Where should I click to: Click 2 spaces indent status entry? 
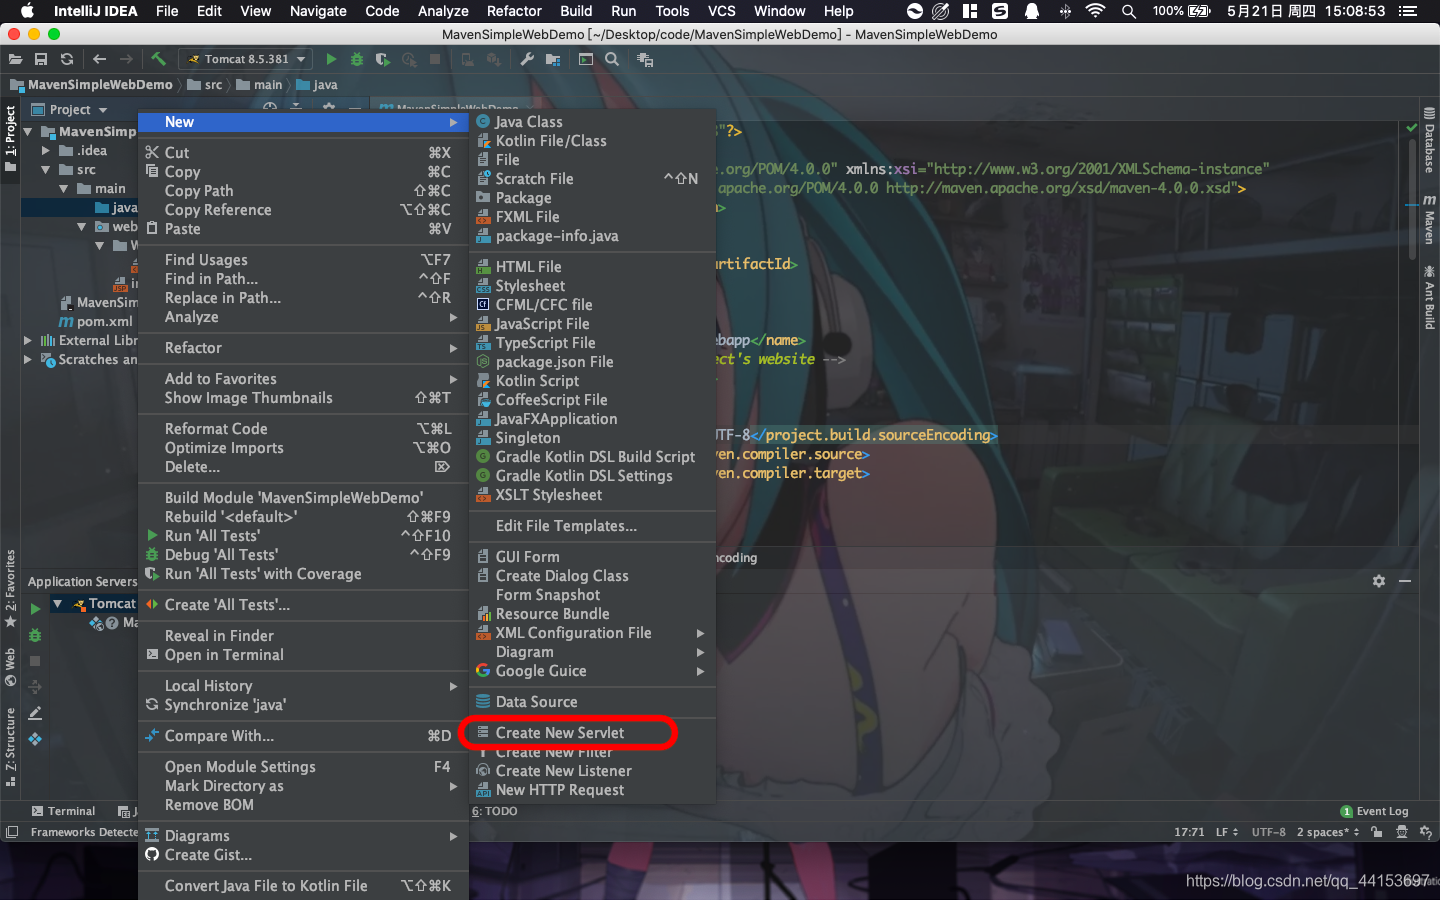(1328, 832)
